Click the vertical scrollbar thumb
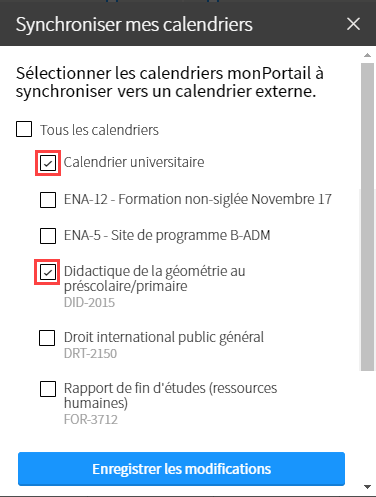The image size is (376, 497). tap(367, 217)
